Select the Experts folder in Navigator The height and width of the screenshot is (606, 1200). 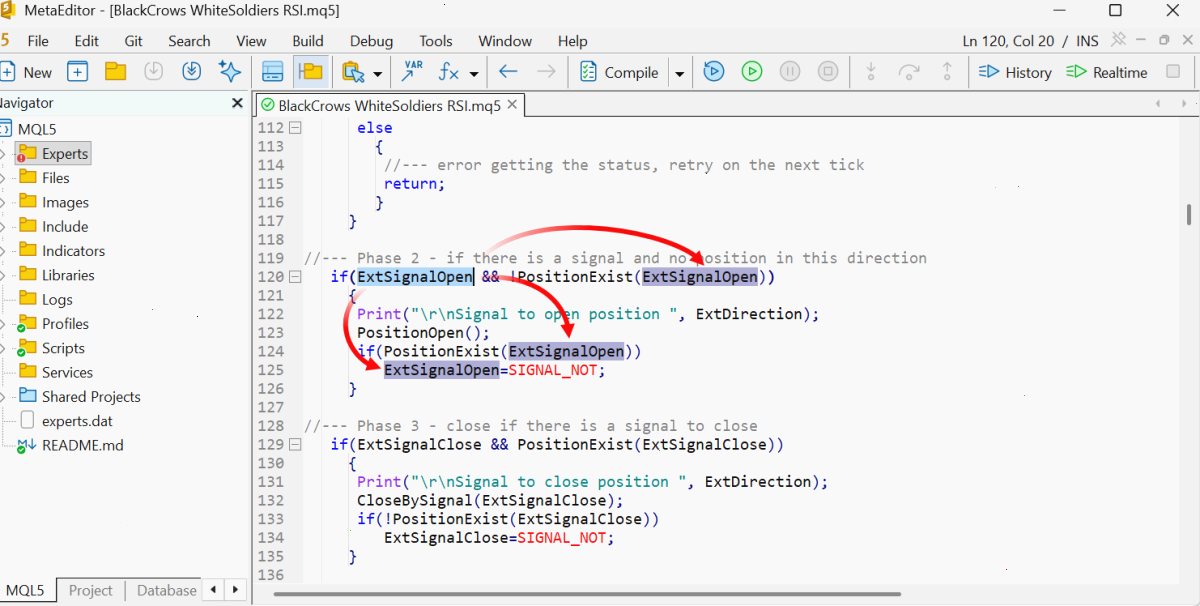[x=54, y=154]
